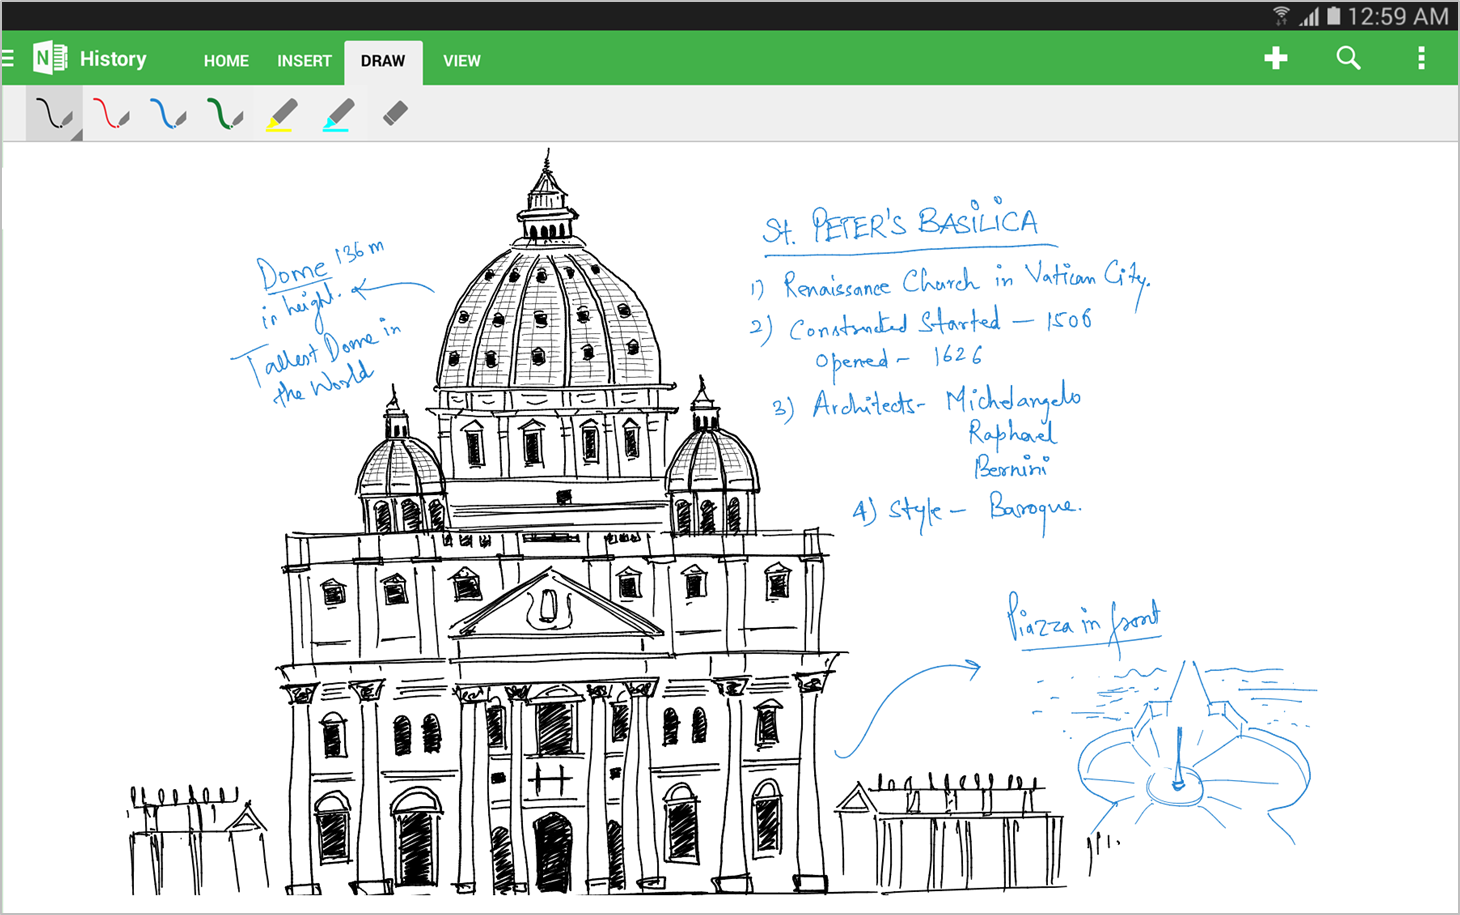Select the blue ink pen tool
Screen dimensions: 1460x915
(x=167, y=113)
